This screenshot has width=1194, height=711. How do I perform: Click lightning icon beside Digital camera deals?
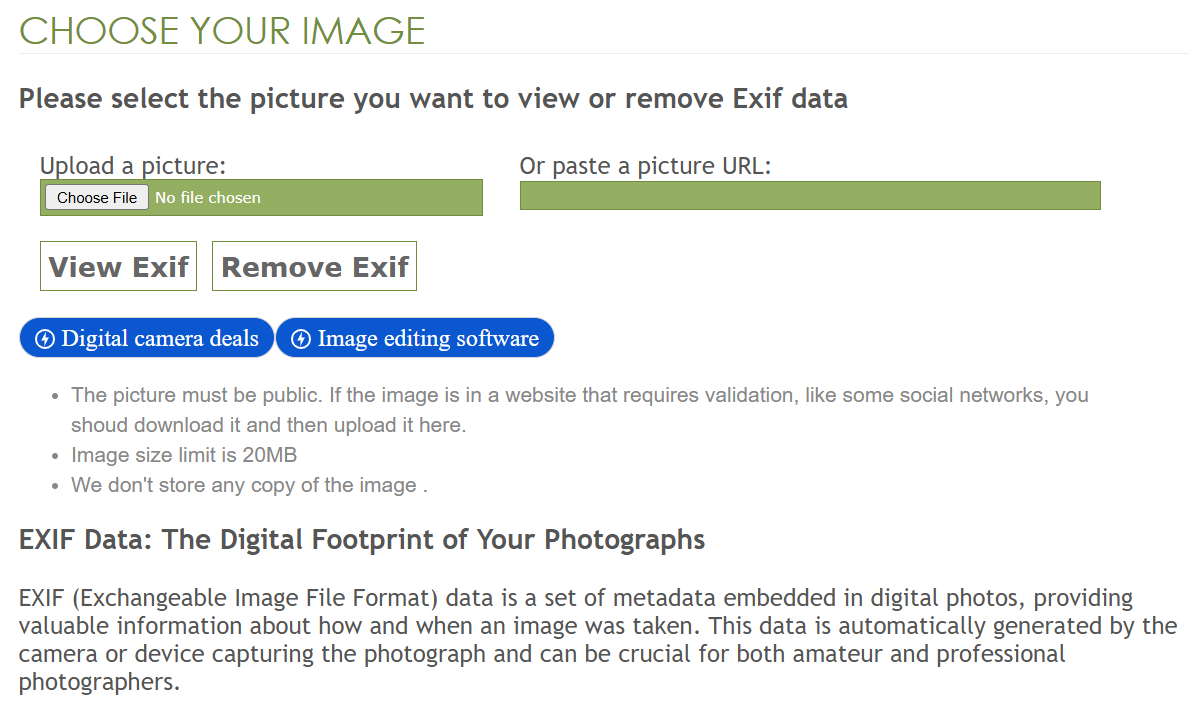click(44, 339)
